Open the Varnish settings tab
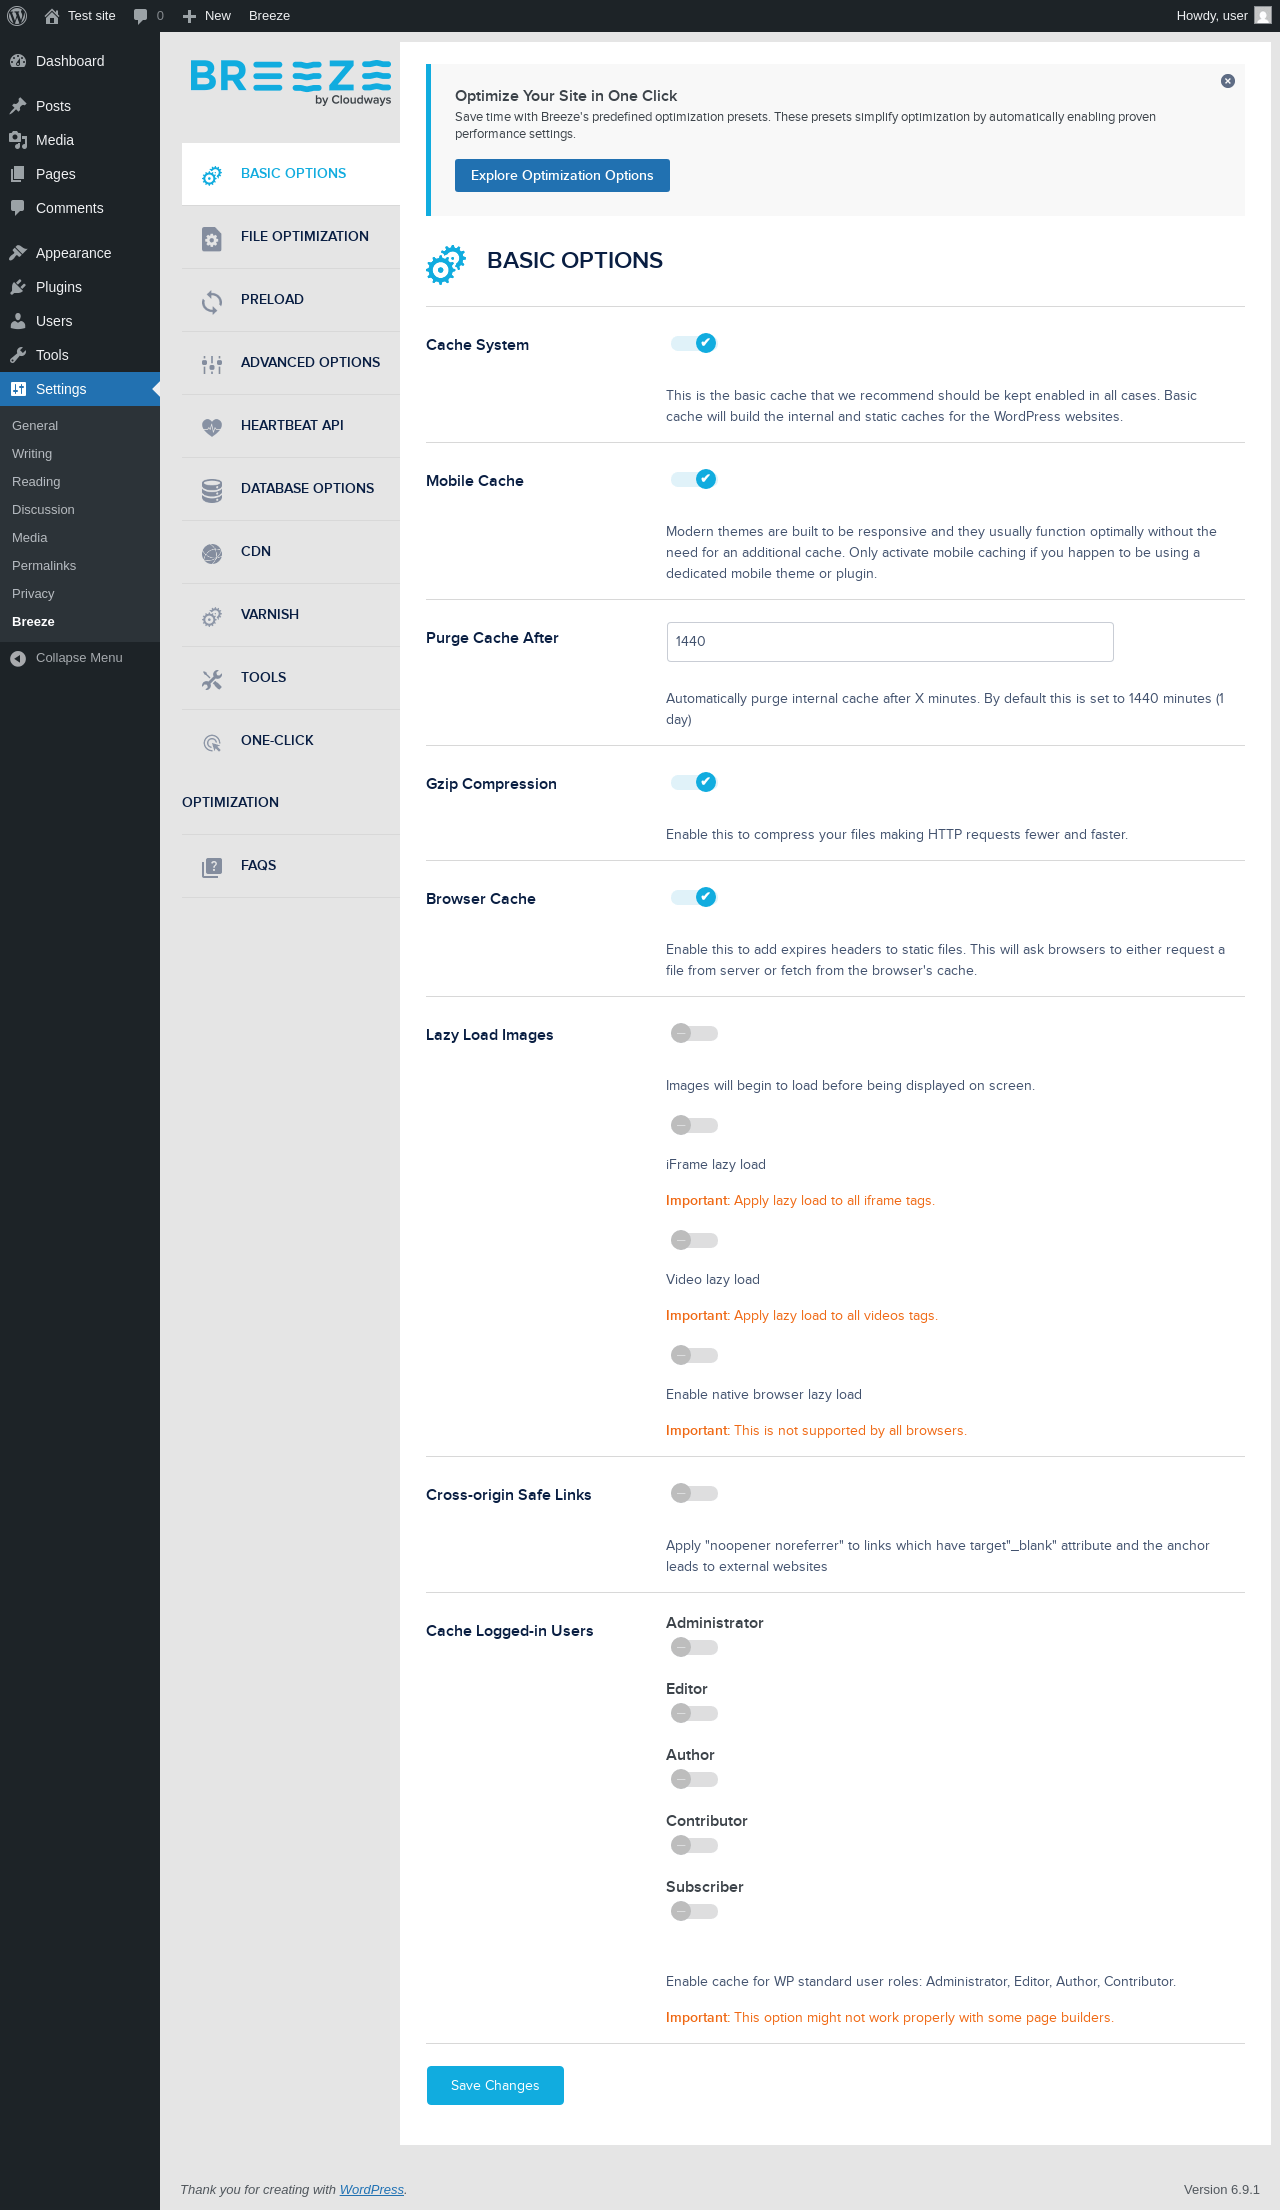Image resolution: width=1280 pixels, height=2210 pixels. pyautogui.click(x=270, y=614)
